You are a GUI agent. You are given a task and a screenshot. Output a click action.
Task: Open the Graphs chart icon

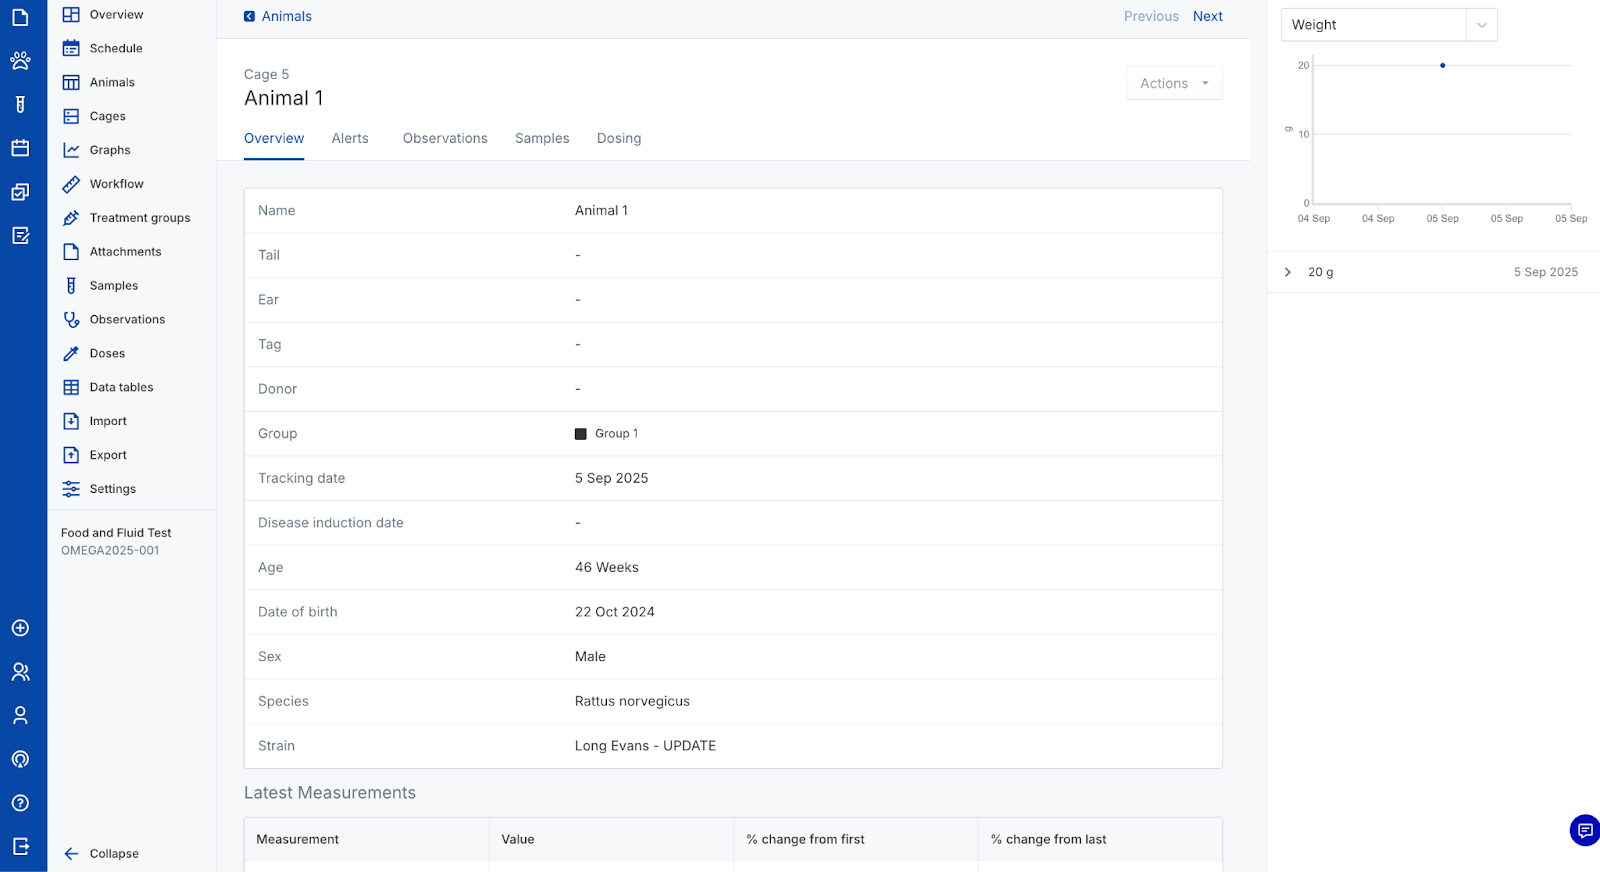coord(71,150)
